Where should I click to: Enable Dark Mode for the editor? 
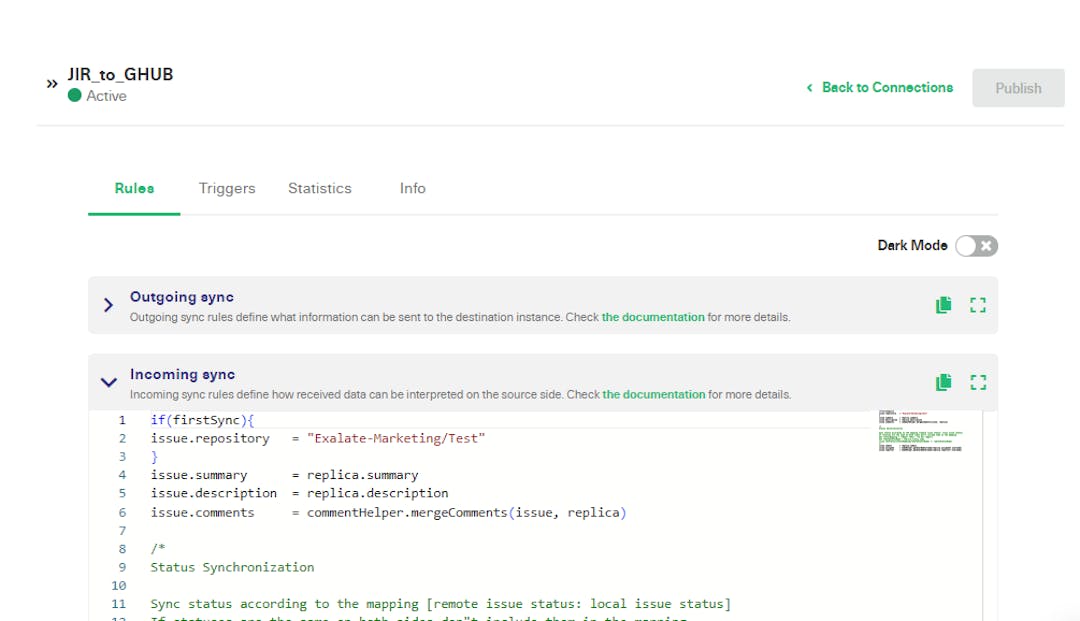pyautogui.click(x=975, y=245)
